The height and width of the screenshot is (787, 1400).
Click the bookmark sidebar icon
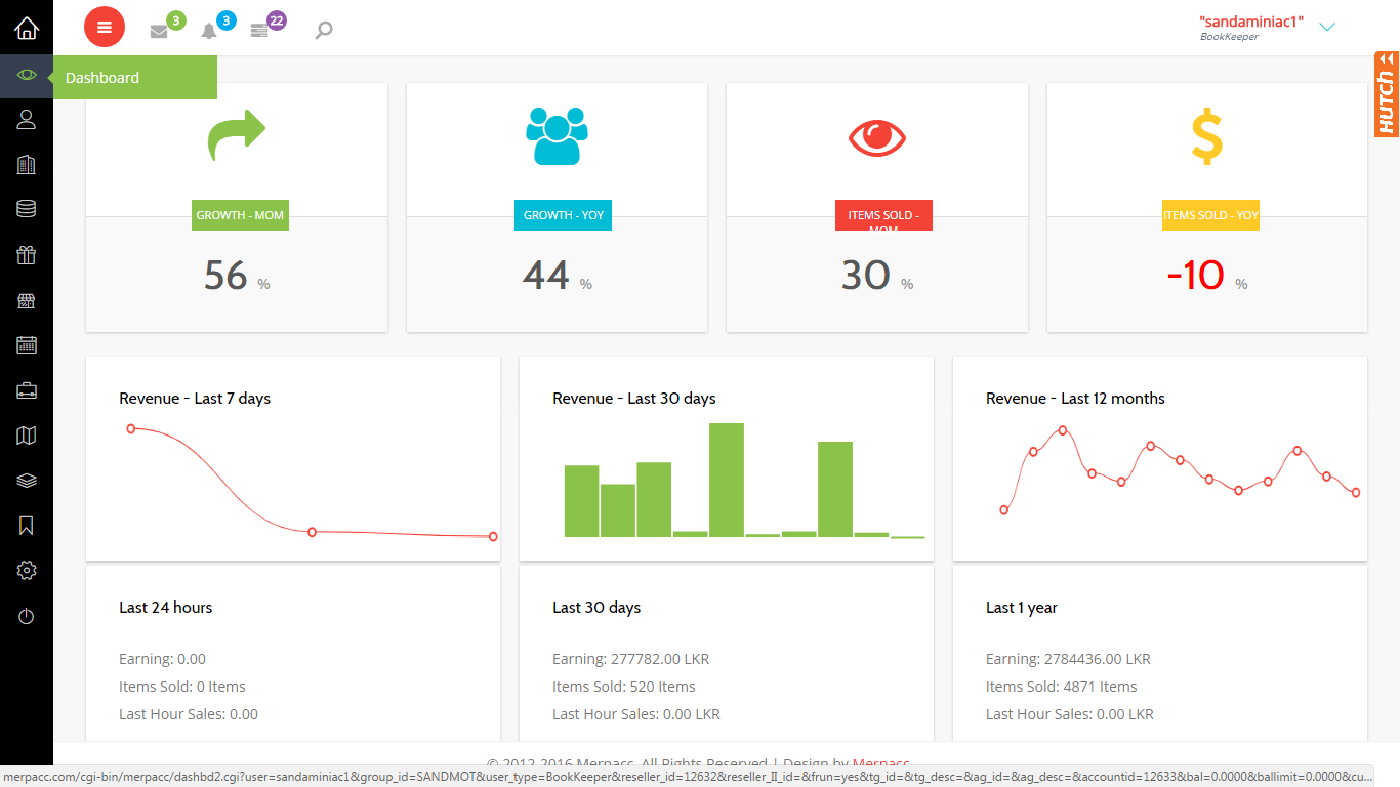(26, 525)
